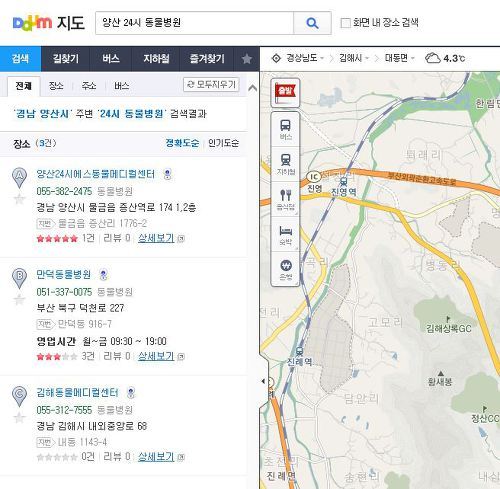Show banks on the map
The image size is (500, 489).
(285, 270)
